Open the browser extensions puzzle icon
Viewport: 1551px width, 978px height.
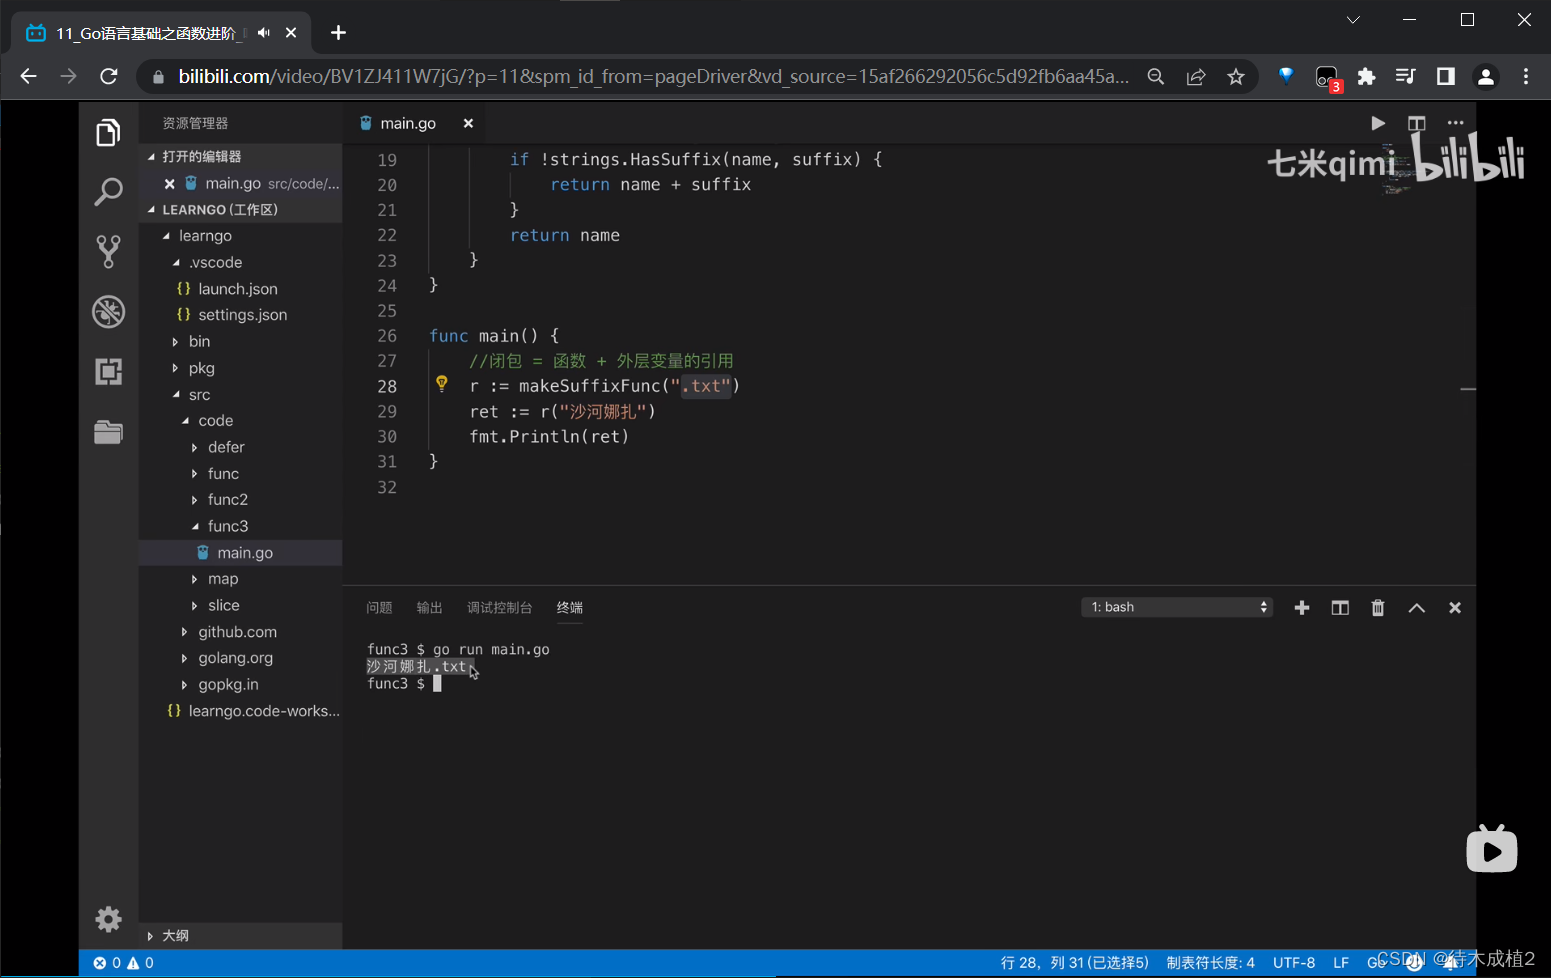coord(1366,77)
